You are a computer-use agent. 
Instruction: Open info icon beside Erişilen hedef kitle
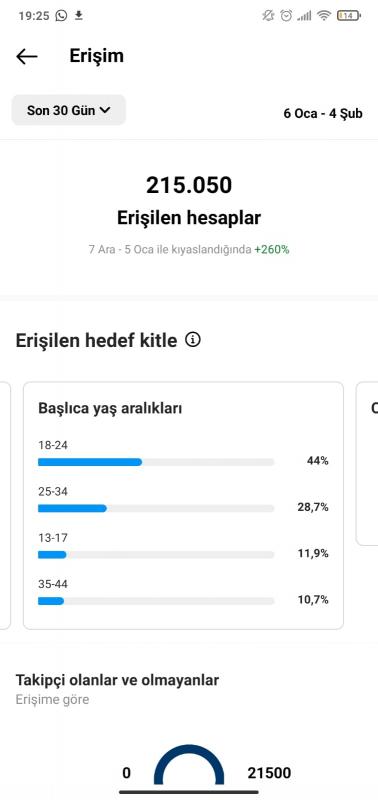point(193,340)
